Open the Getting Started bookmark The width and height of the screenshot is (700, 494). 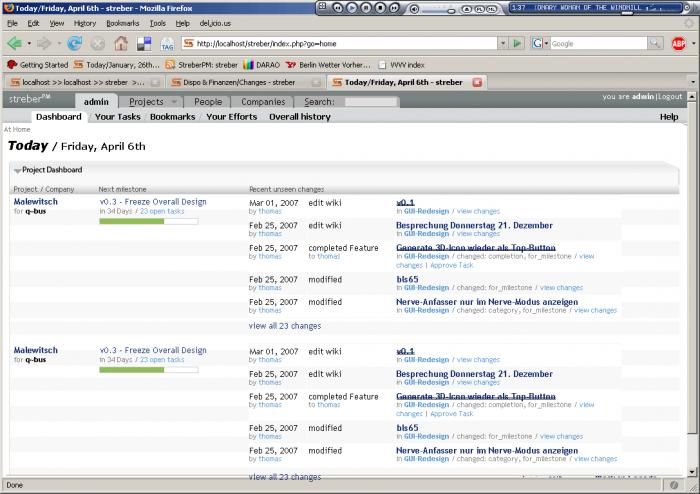38,65
